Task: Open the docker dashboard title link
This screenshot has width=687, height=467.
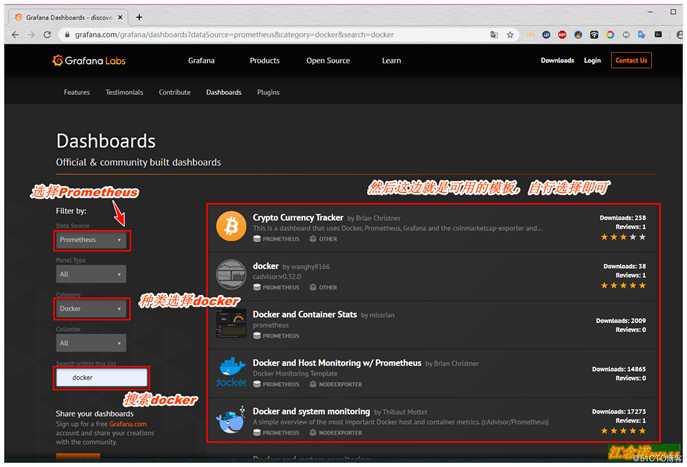Action: coord(266,266)
